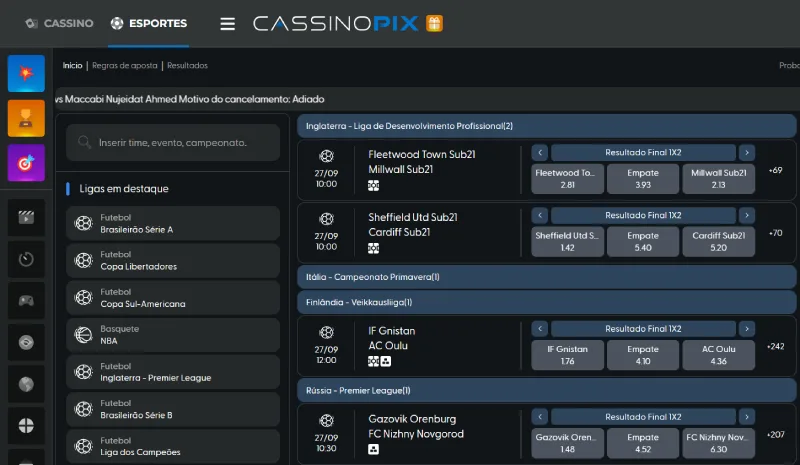The width and height of the screenshot is (800, 465).
Task: Bet on IF Gnistan at 1.76
Action: 567,355
